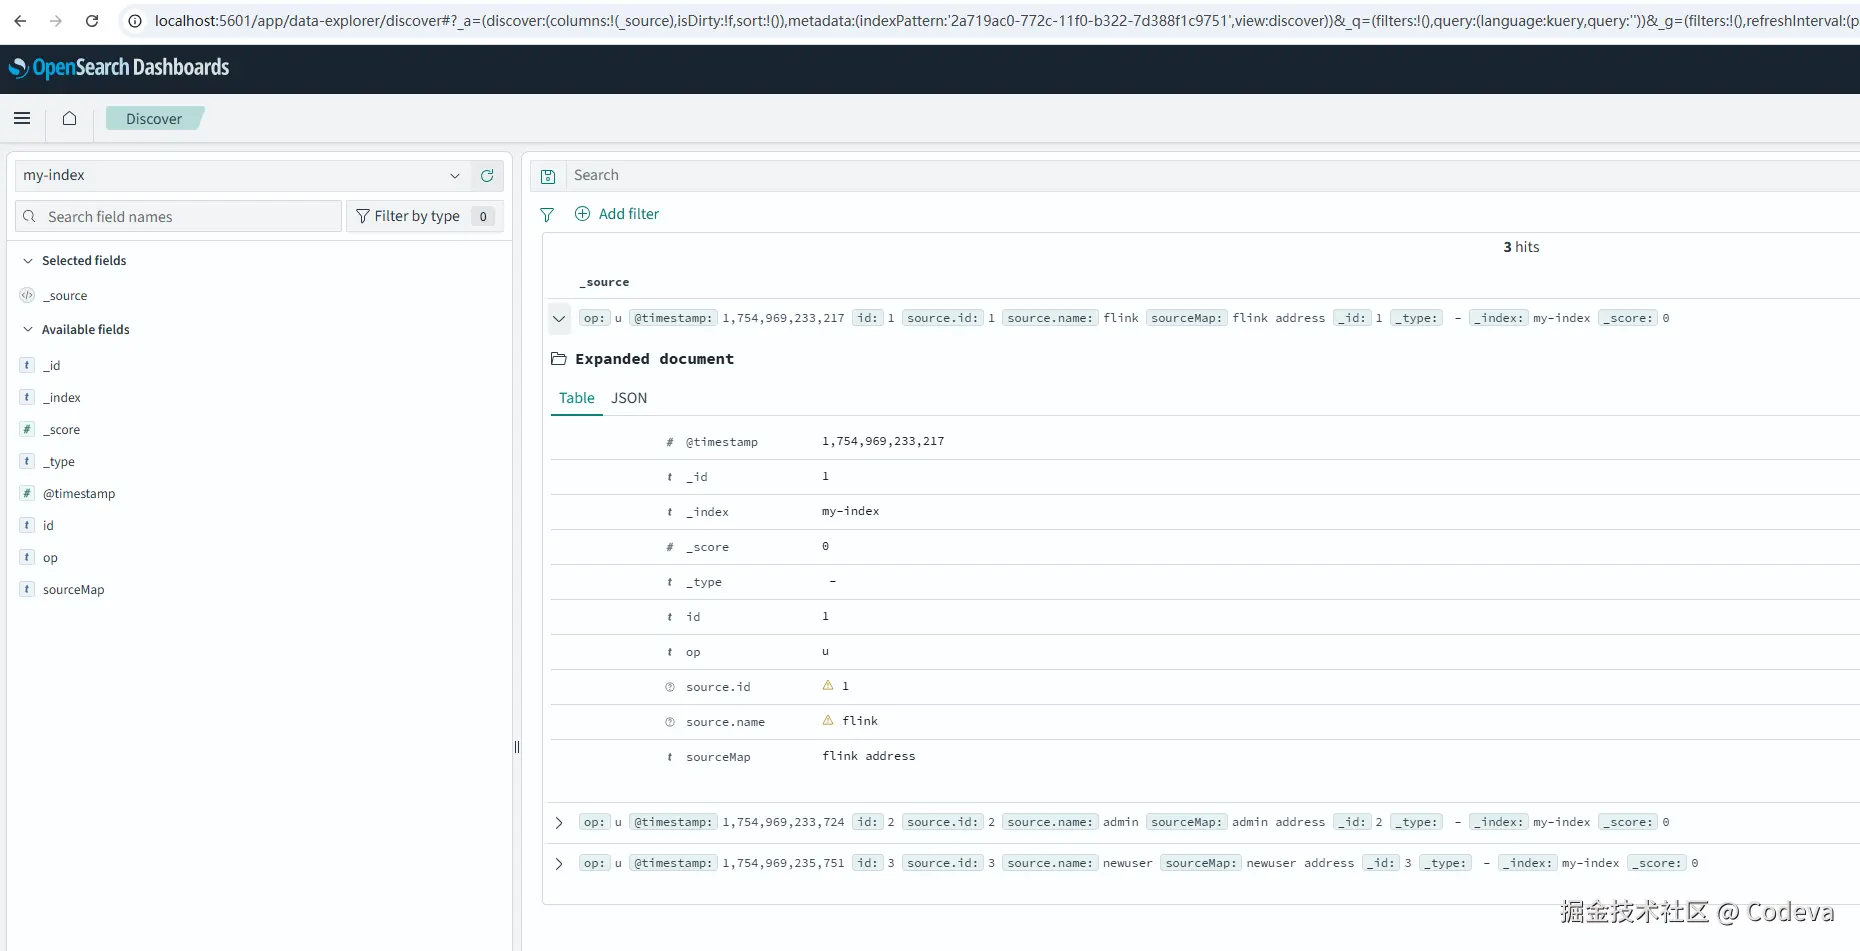Click the sidebar resize handle

click(x=517, y=747)
